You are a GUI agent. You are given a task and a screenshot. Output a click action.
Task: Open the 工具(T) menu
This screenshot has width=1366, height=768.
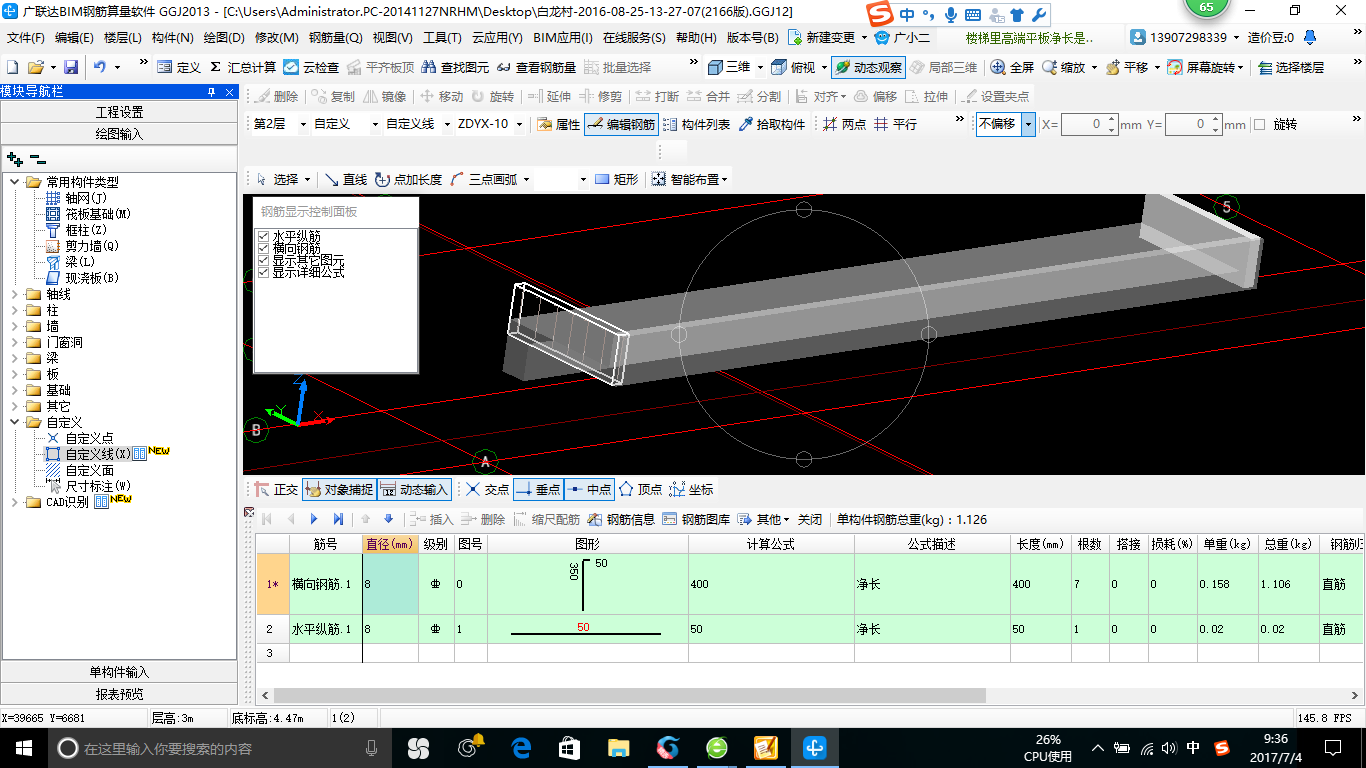[442, 38]
